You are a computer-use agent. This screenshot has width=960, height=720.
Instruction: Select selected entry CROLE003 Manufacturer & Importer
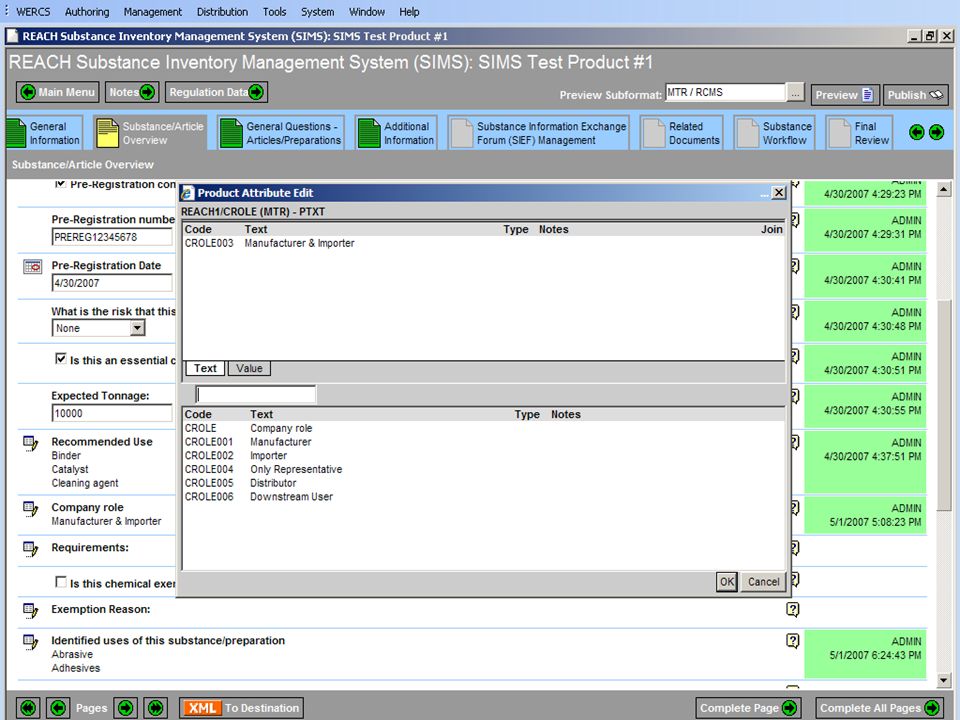pyautogui.click(x=484, y=243)
